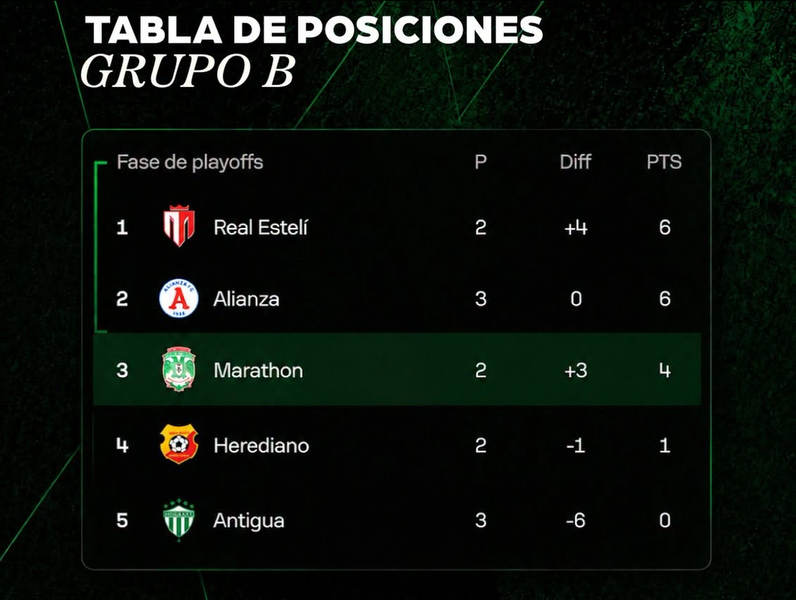The height and width of the screenshot is (600, 796).
Task: Click the P games played header
Action: tap(481, 162)
